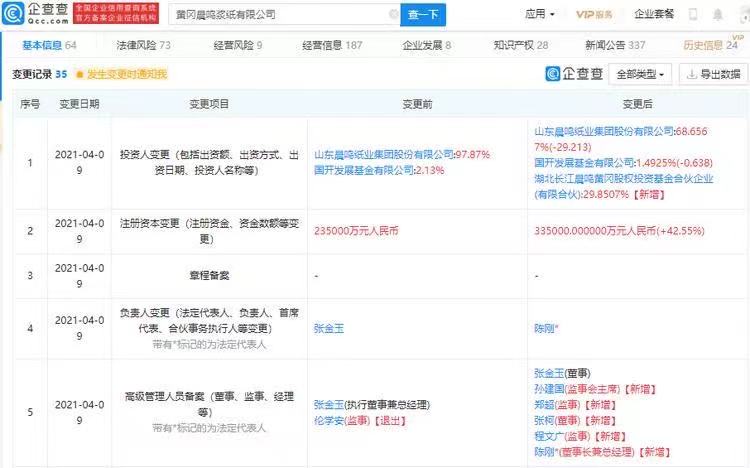Open 张金玉 link in row 4
Viewport: 750px width, 468px height.
(329, 329)
